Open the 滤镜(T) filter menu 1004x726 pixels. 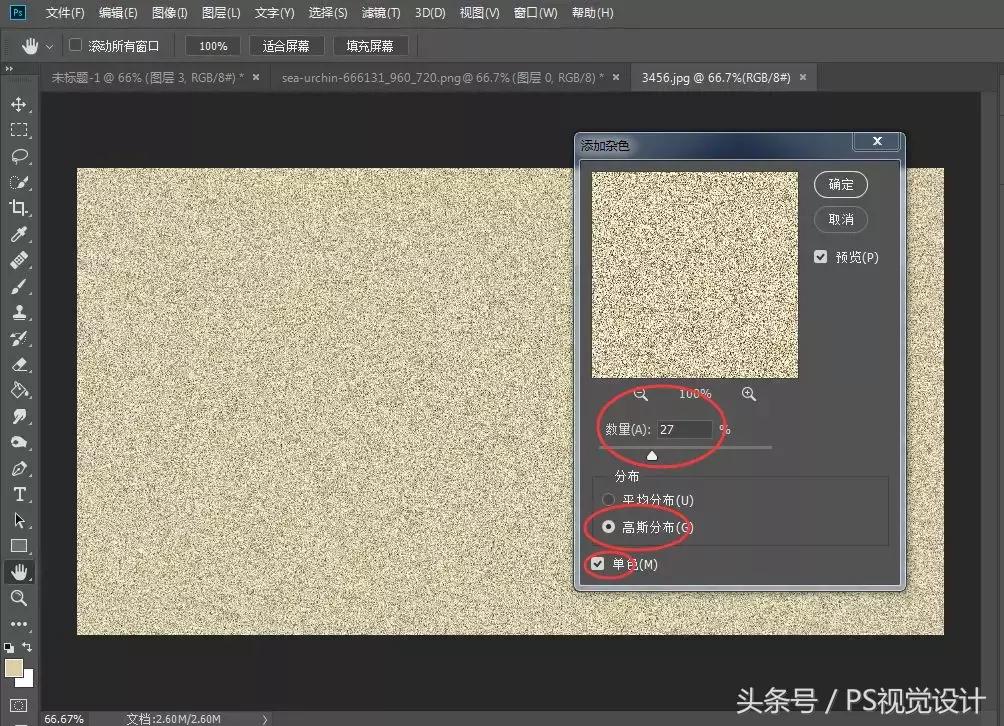(x=380, y=13)
